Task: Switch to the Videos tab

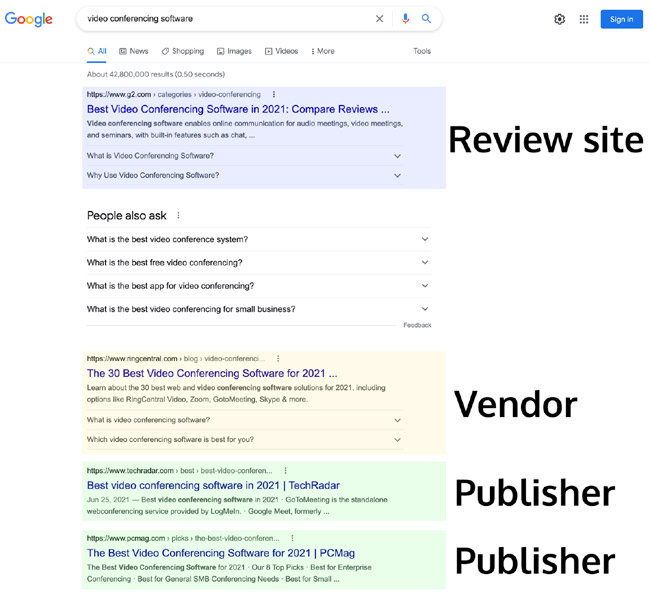Action: tap(281, 51)
